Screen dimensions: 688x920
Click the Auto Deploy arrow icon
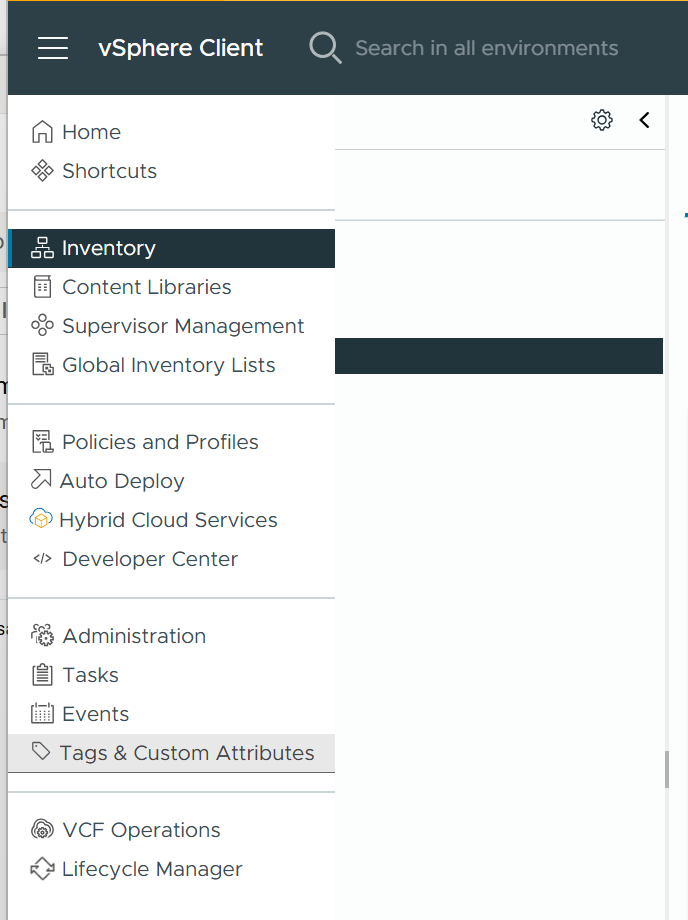(41, 480)
